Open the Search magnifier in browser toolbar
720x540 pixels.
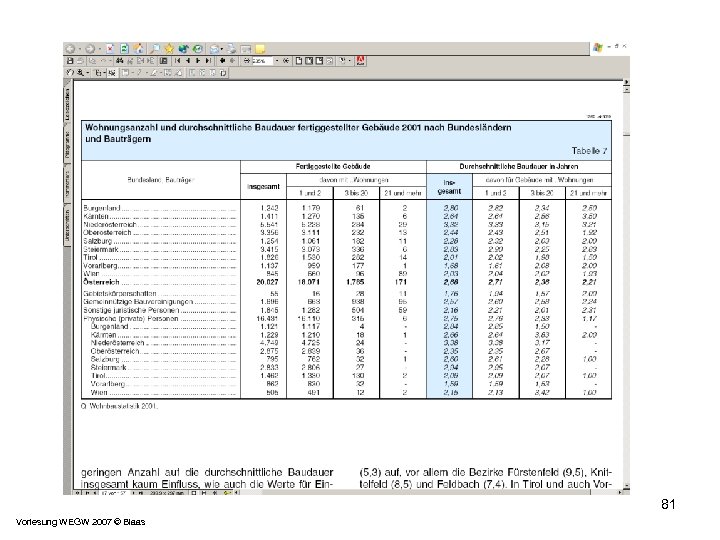[x=155, y=49]
